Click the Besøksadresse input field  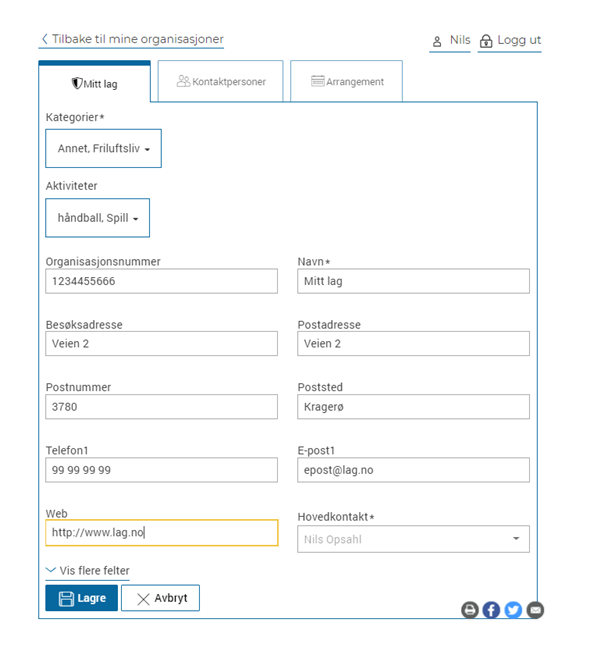click(161, 343)
